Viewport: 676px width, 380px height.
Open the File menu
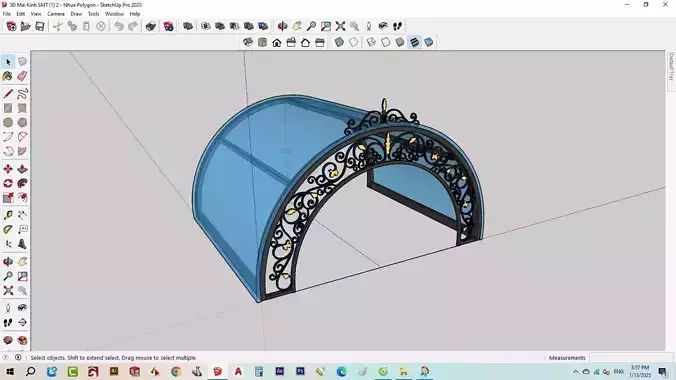7,14
